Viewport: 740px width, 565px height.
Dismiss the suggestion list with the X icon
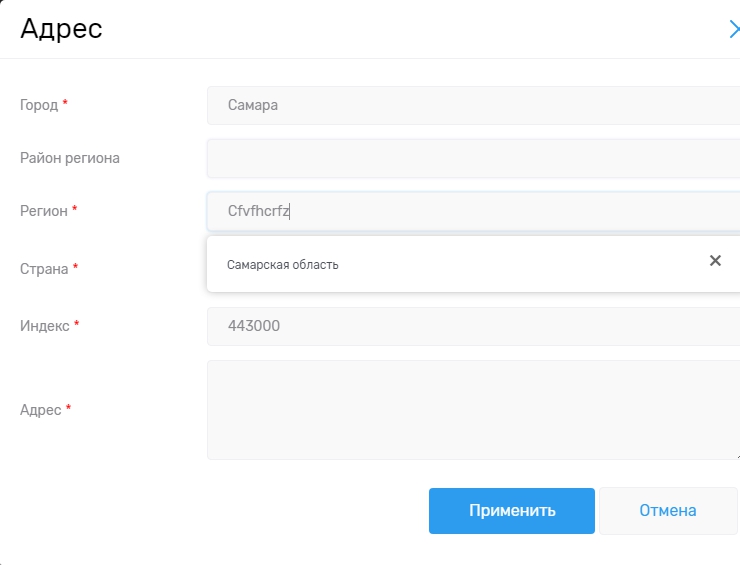pos(715,261)
